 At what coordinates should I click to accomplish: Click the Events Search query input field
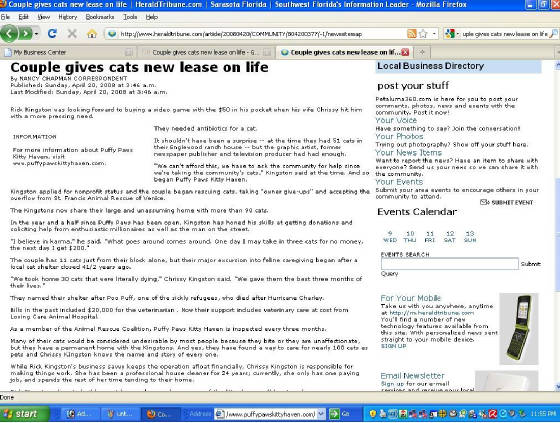[450, 264]
